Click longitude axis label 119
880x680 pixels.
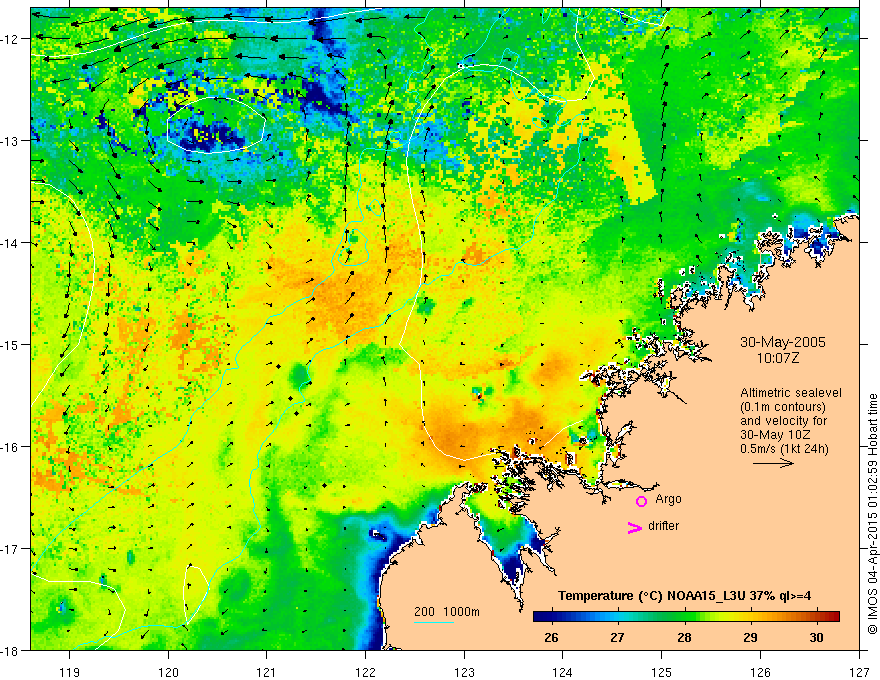70,673
